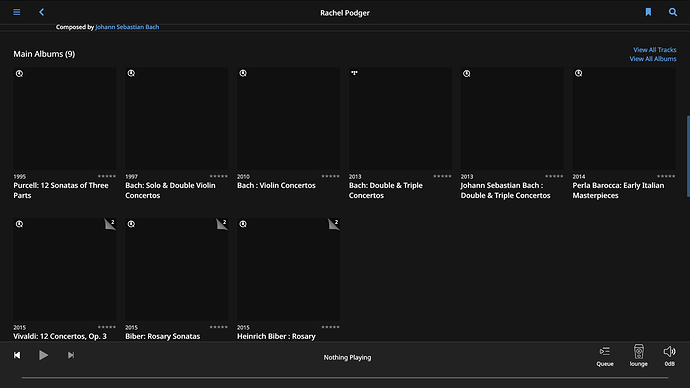
Task: Click source badge on Perla Barocca cover
Action: (x=578, y=73)
